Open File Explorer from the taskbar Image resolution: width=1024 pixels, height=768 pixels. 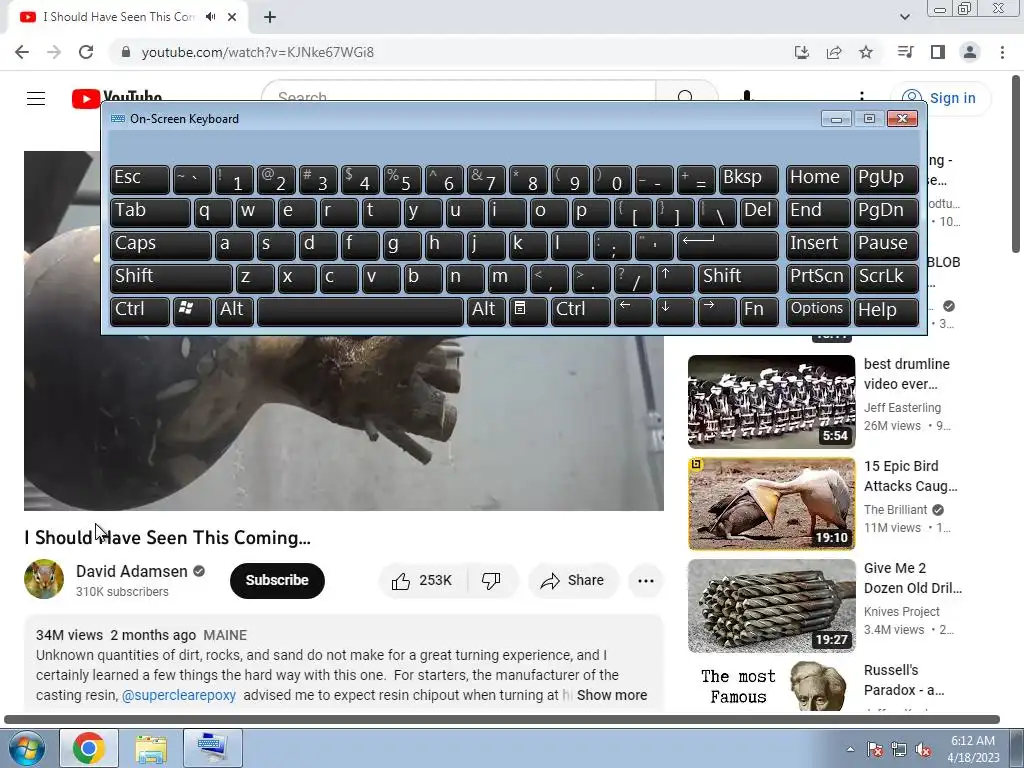[x=151, y=748]
